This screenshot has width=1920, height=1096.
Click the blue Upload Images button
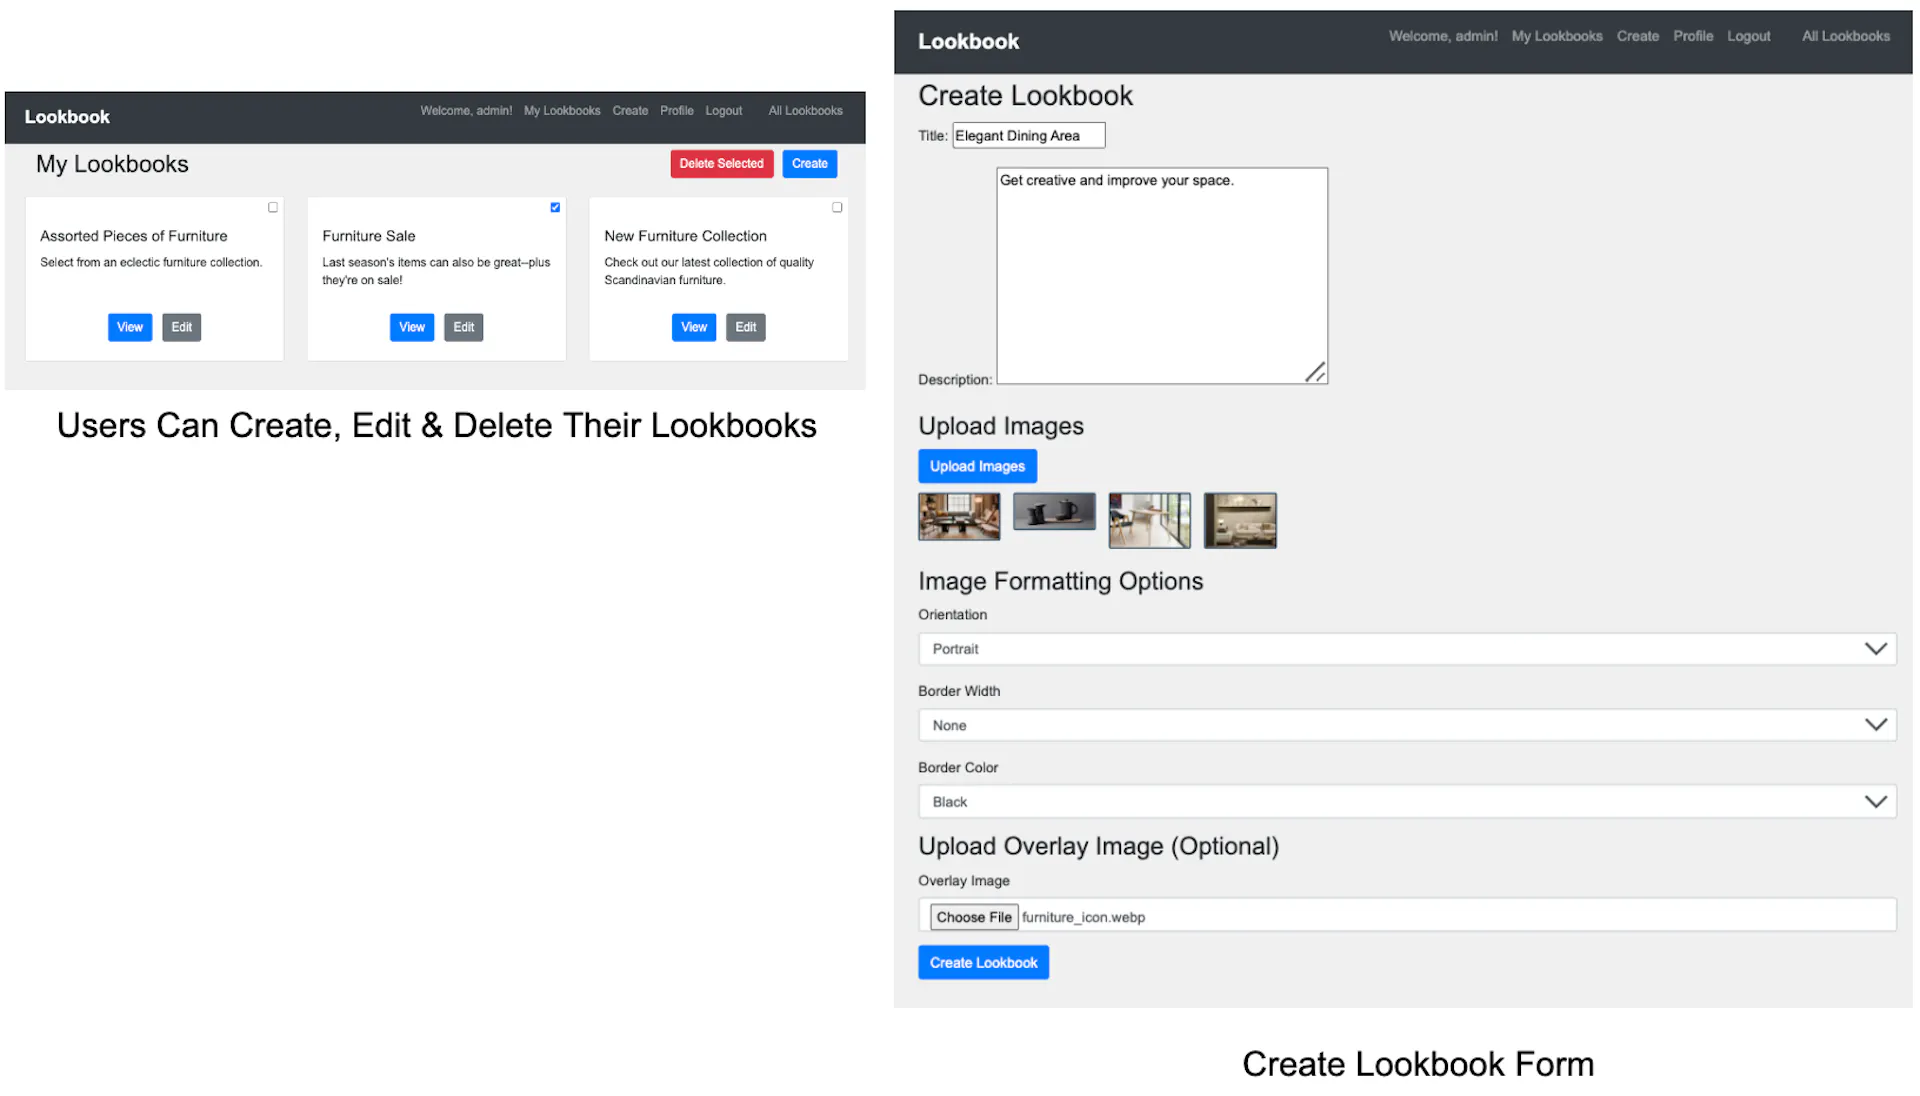977,466
